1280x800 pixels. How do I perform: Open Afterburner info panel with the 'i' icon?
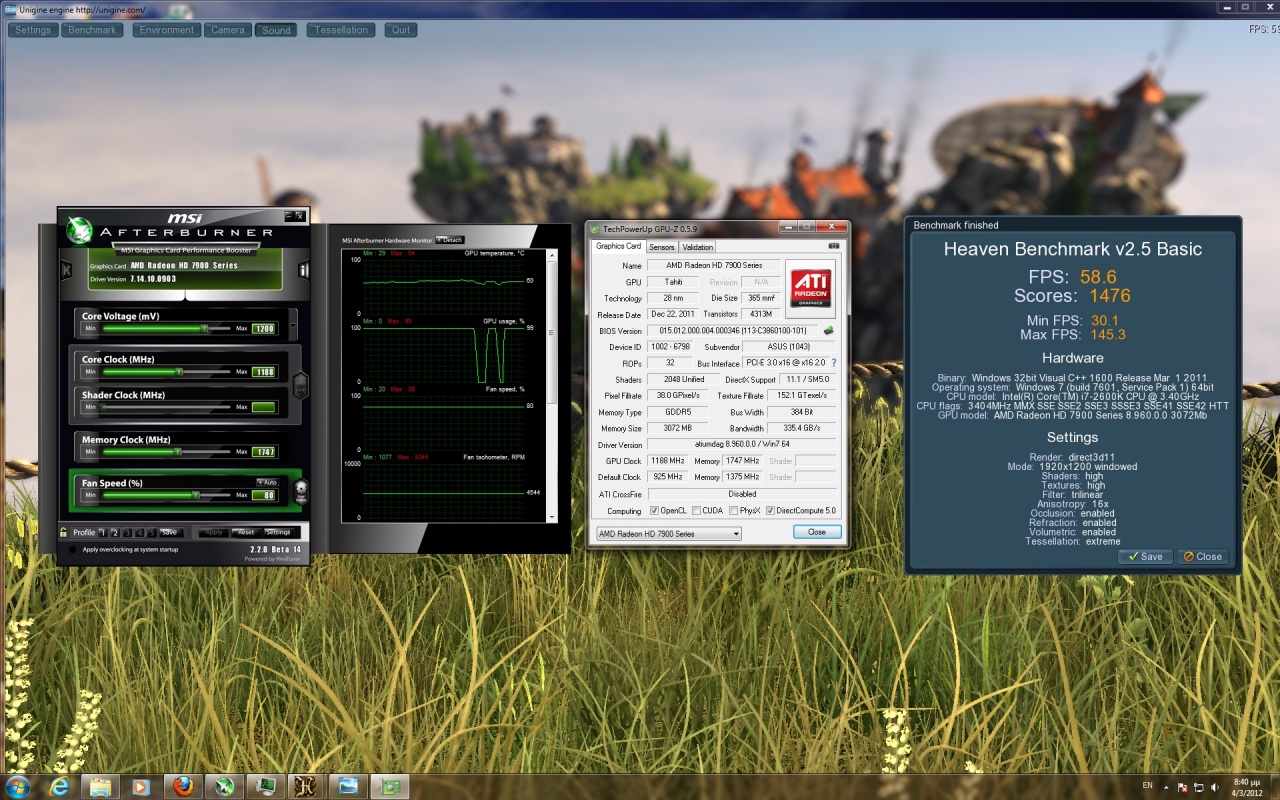tap(303, 270)
